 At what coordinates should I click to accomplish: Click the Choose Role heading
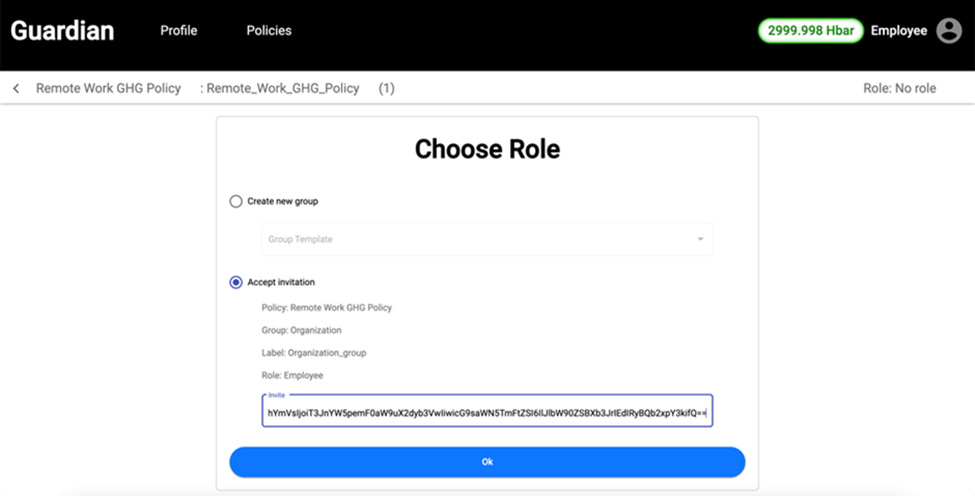(x=487, y=149)
